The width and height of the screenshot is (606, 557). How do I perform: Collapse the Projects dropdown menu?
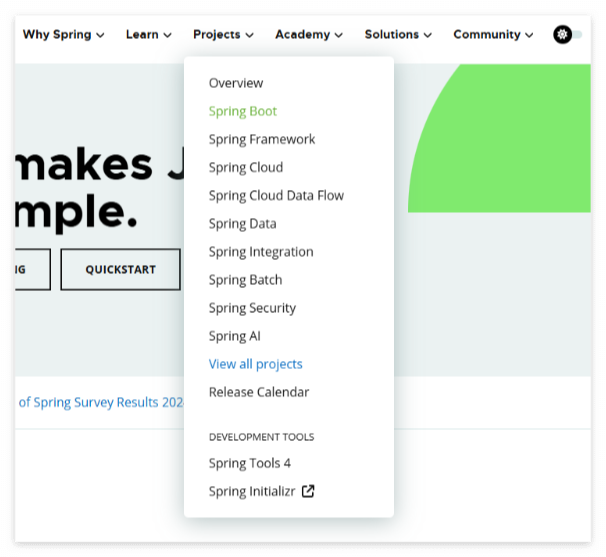[223, 34]
